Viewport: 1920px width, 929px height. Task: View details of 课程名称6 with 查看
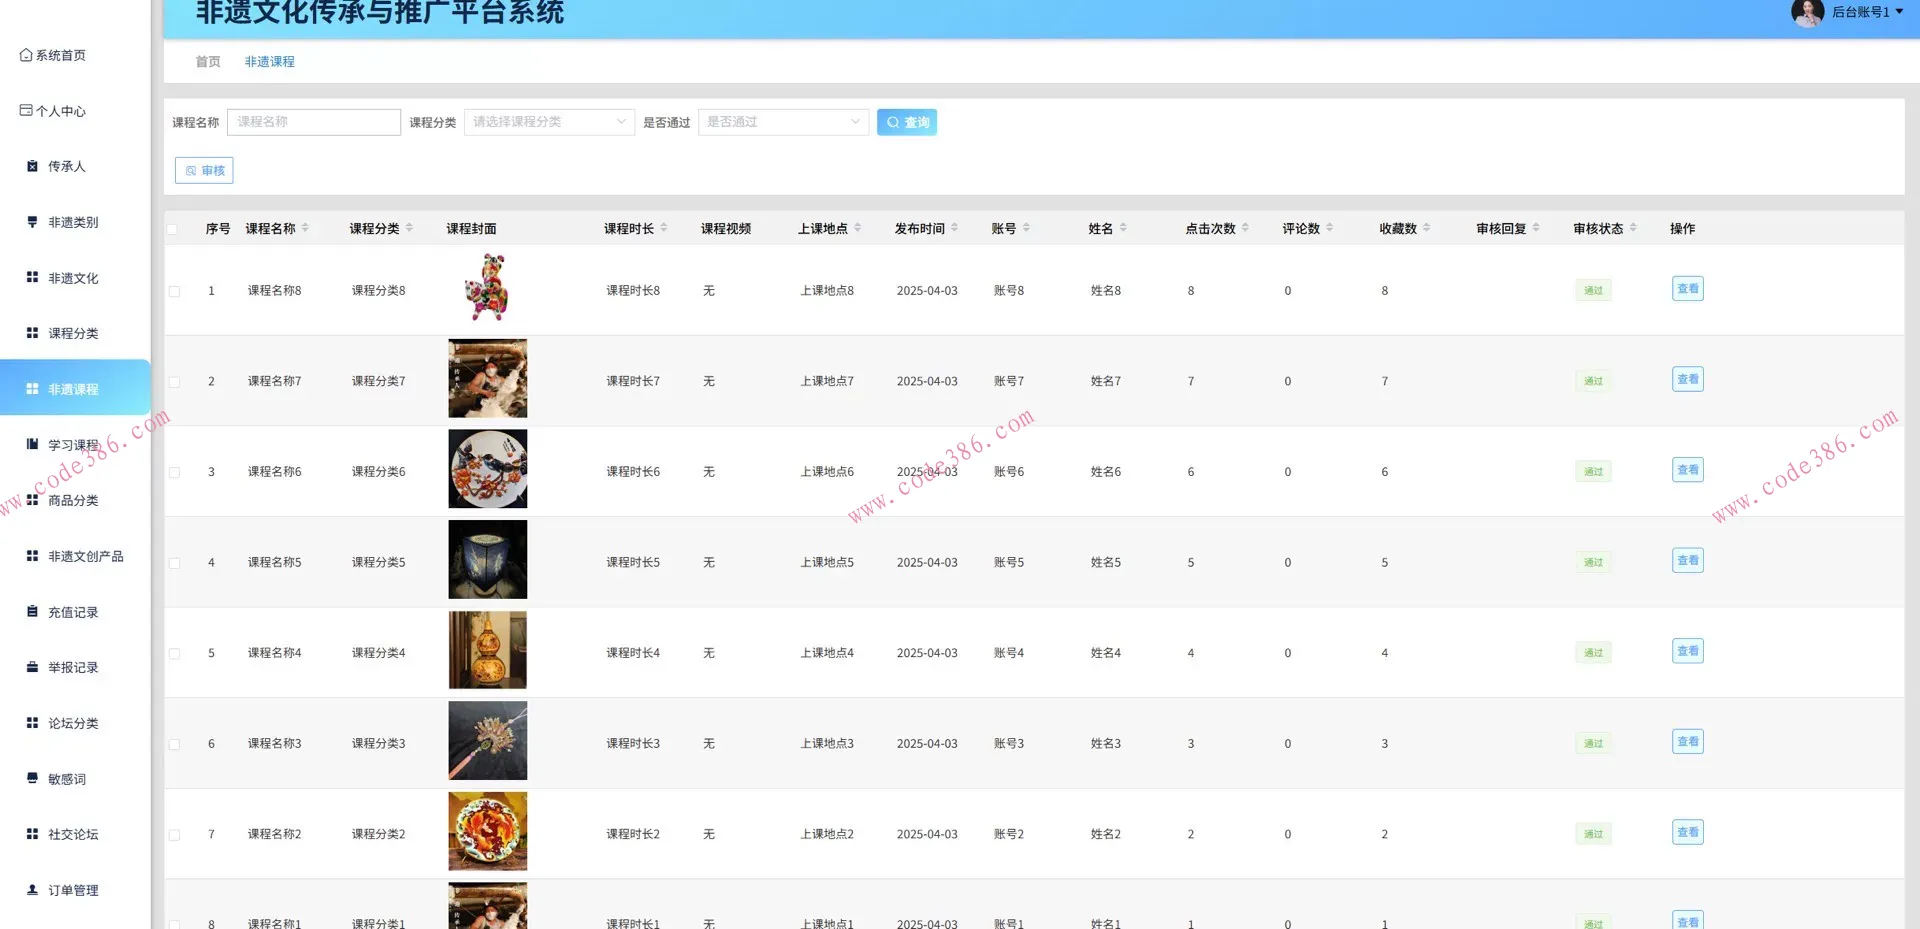tap(1687, 470)
